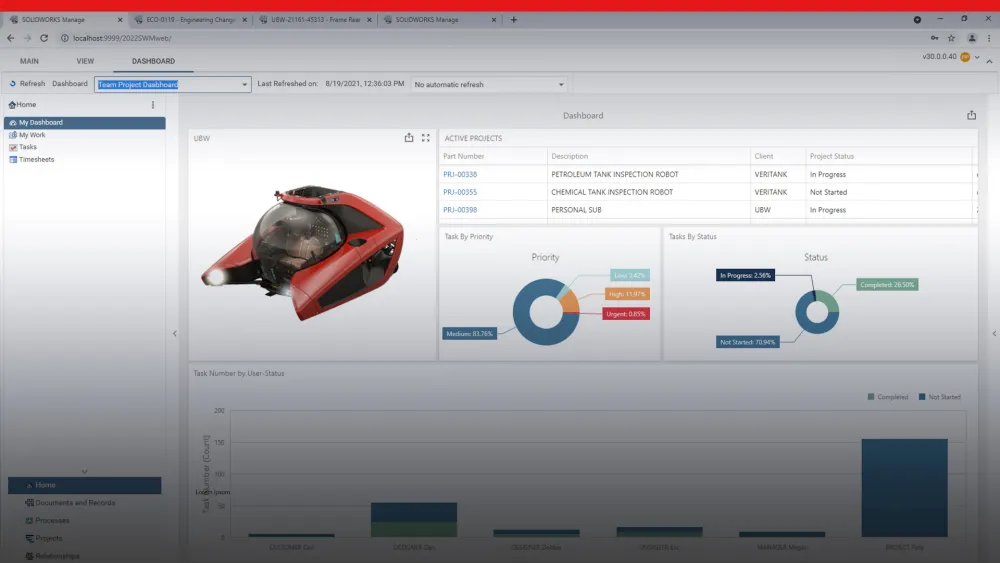Bookmark this page with the star icon

point(951,38)
